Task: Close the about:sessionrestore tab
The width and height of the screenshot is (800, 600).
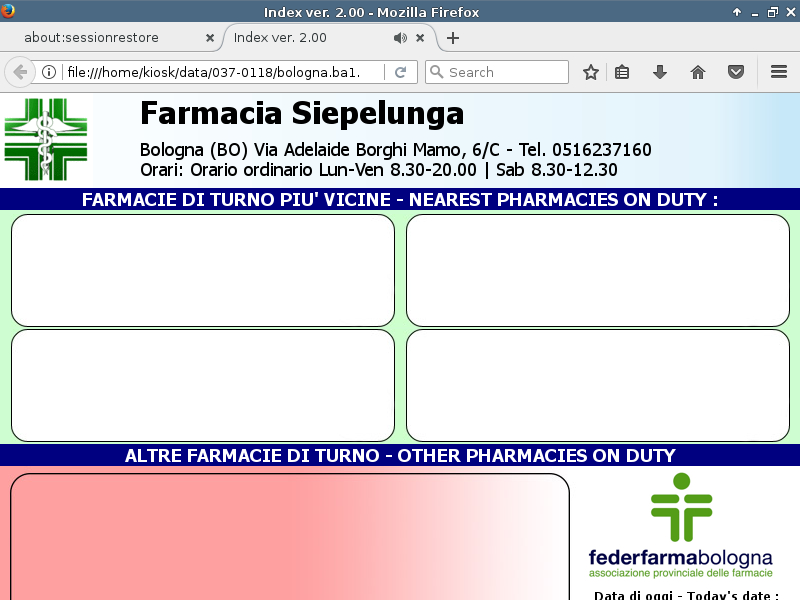Action: (210, 38)
